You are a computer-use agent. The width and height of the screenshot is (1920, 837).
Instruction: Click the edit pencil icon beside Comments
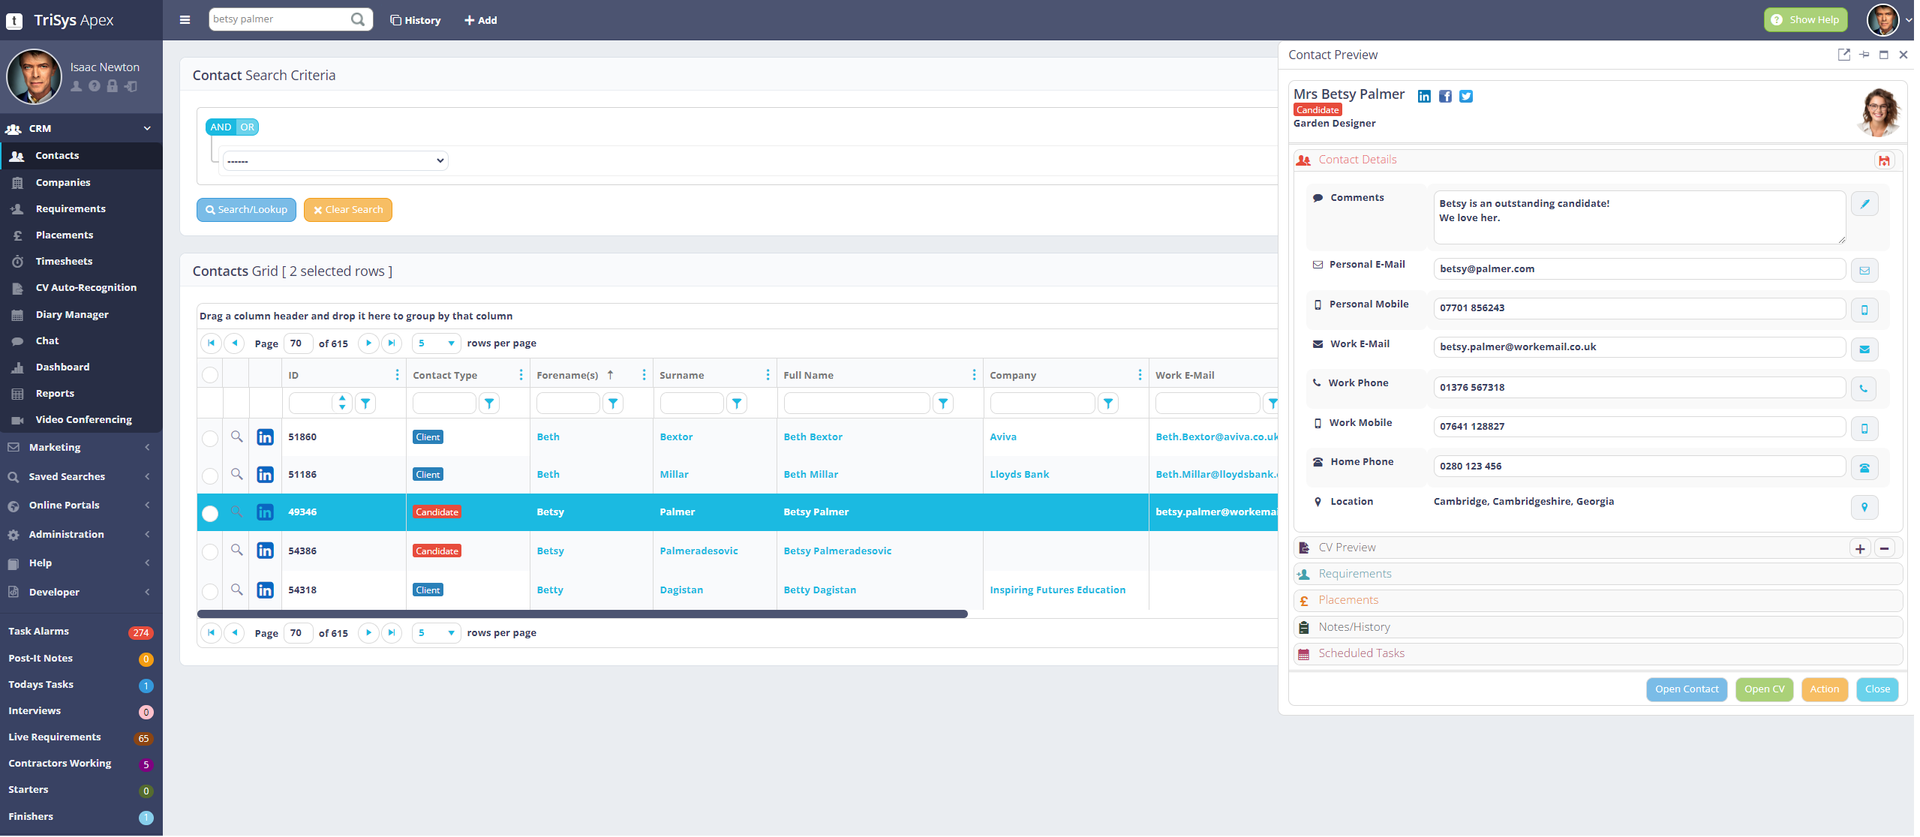click(x=1864, y=204)
